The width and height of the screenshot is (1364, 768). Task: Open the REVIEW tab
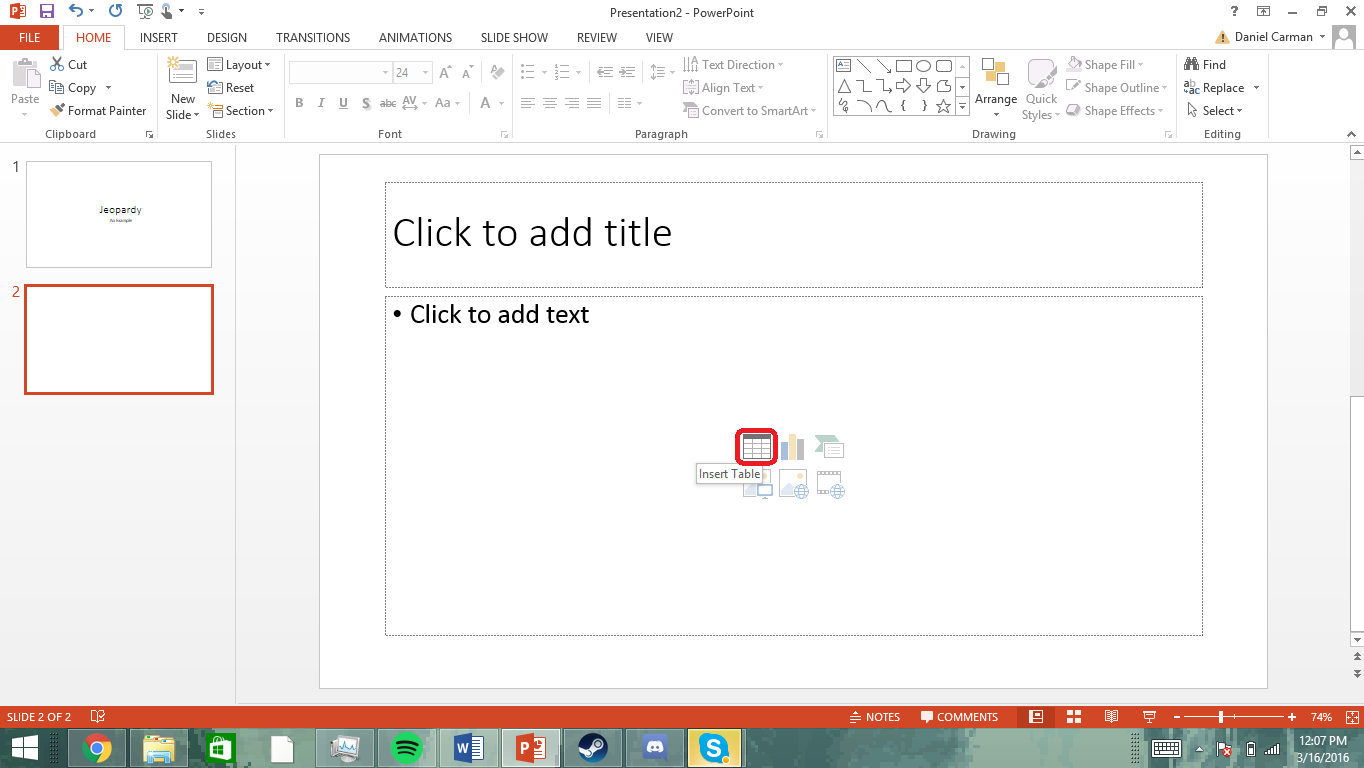[x=597, y=38]
